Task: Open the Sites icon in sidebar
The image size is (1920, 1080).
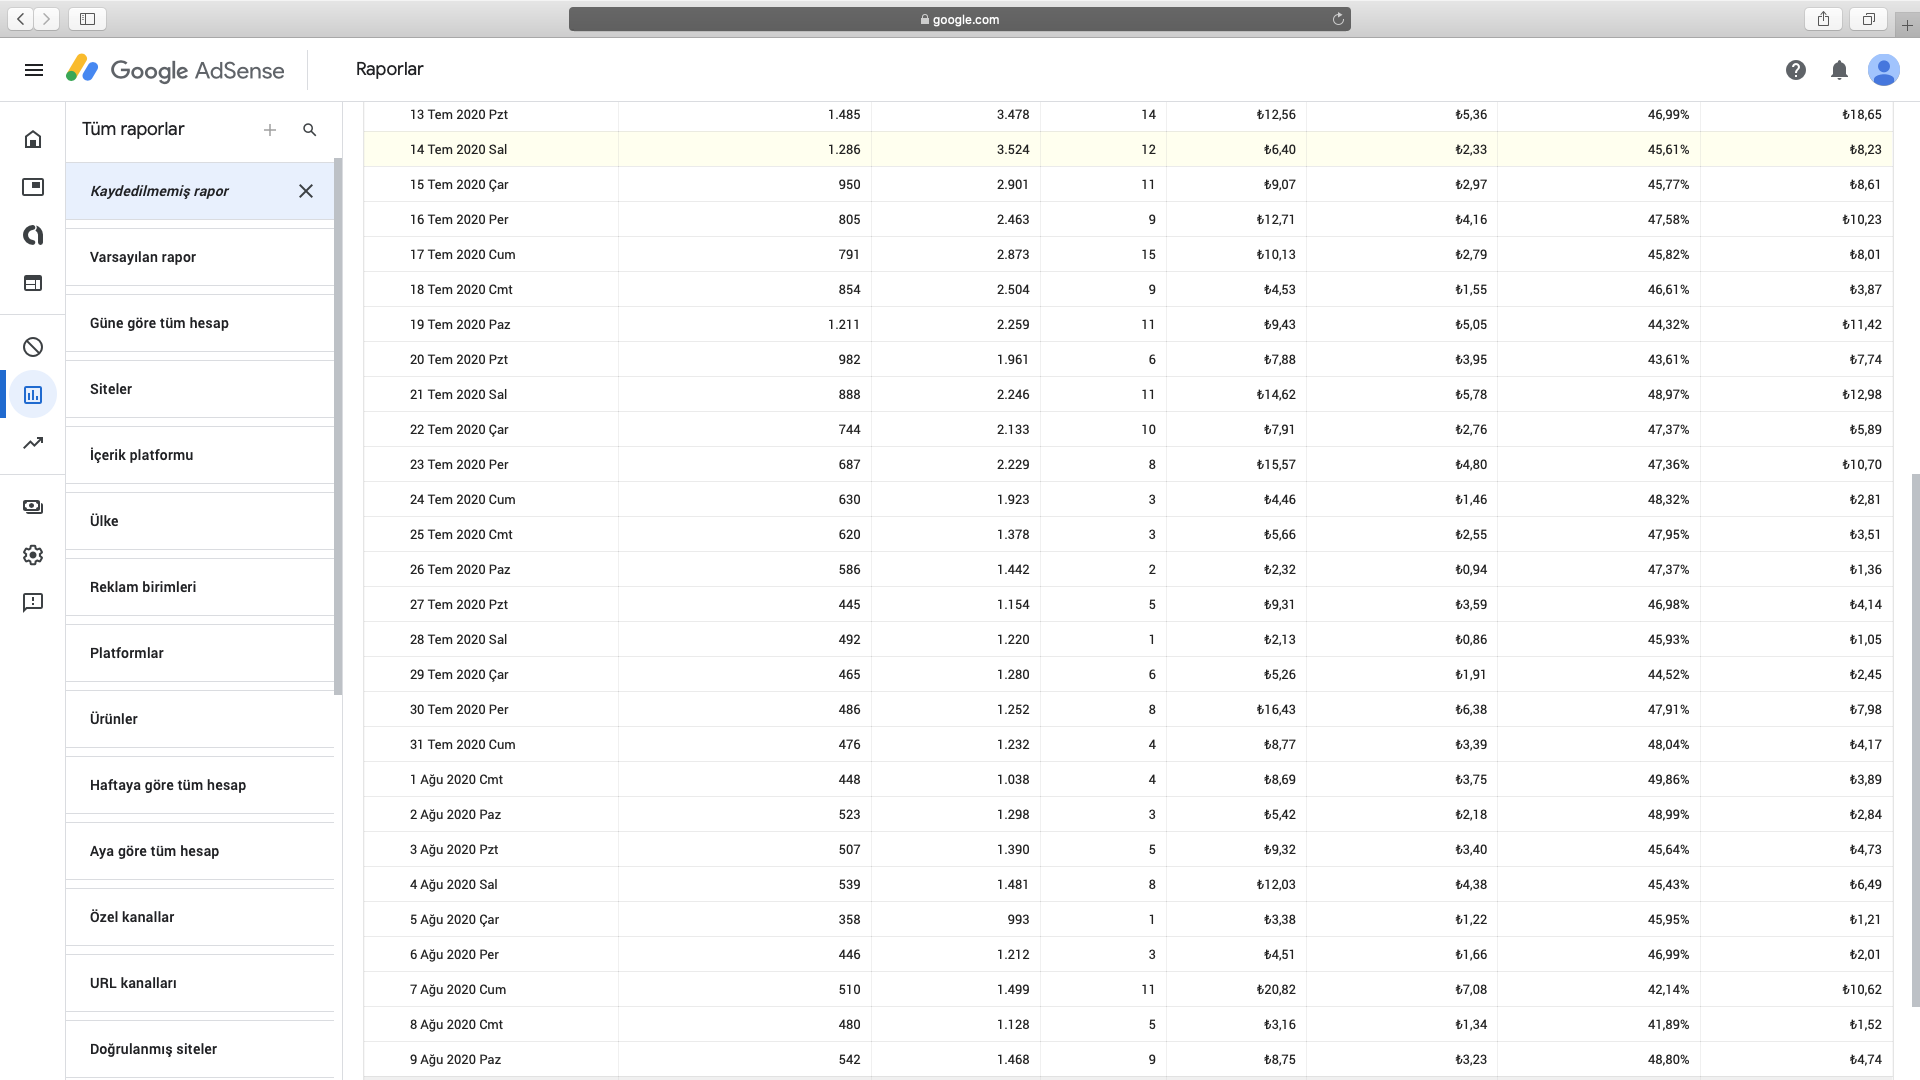Action: point(33,283)
